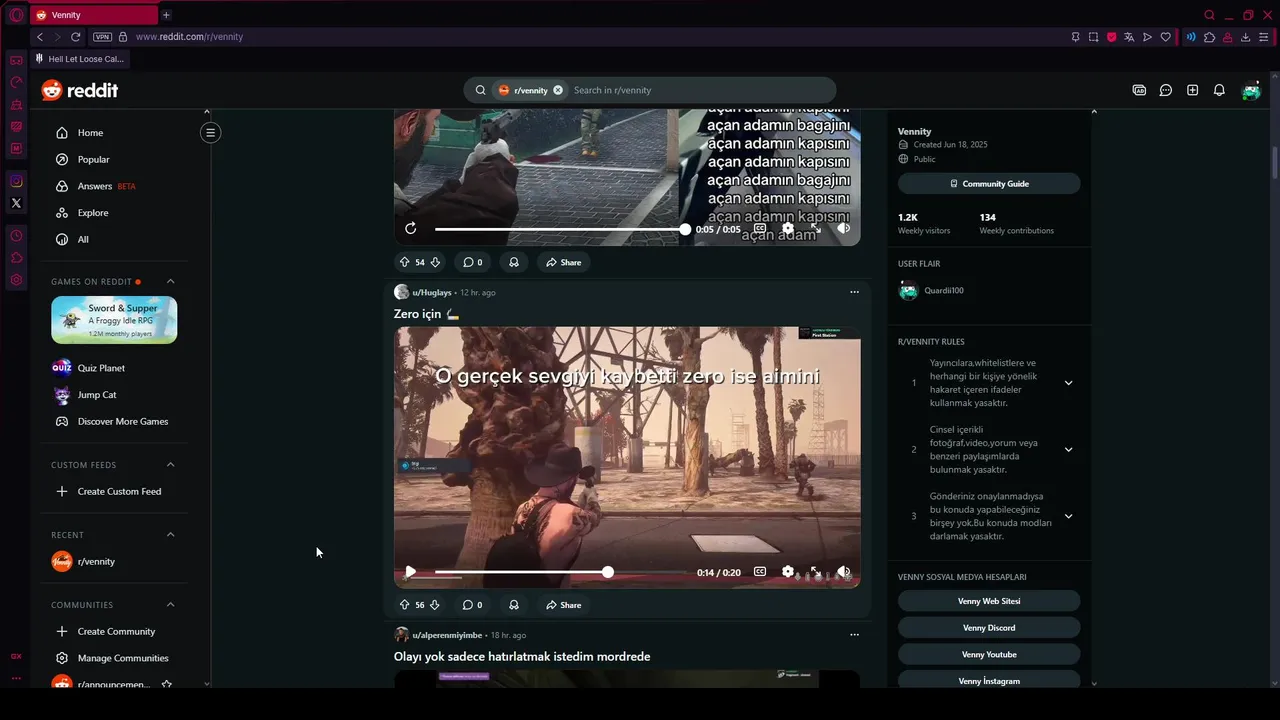
Task: Seek the Zero için video progress bar
Action: (560, 572)
